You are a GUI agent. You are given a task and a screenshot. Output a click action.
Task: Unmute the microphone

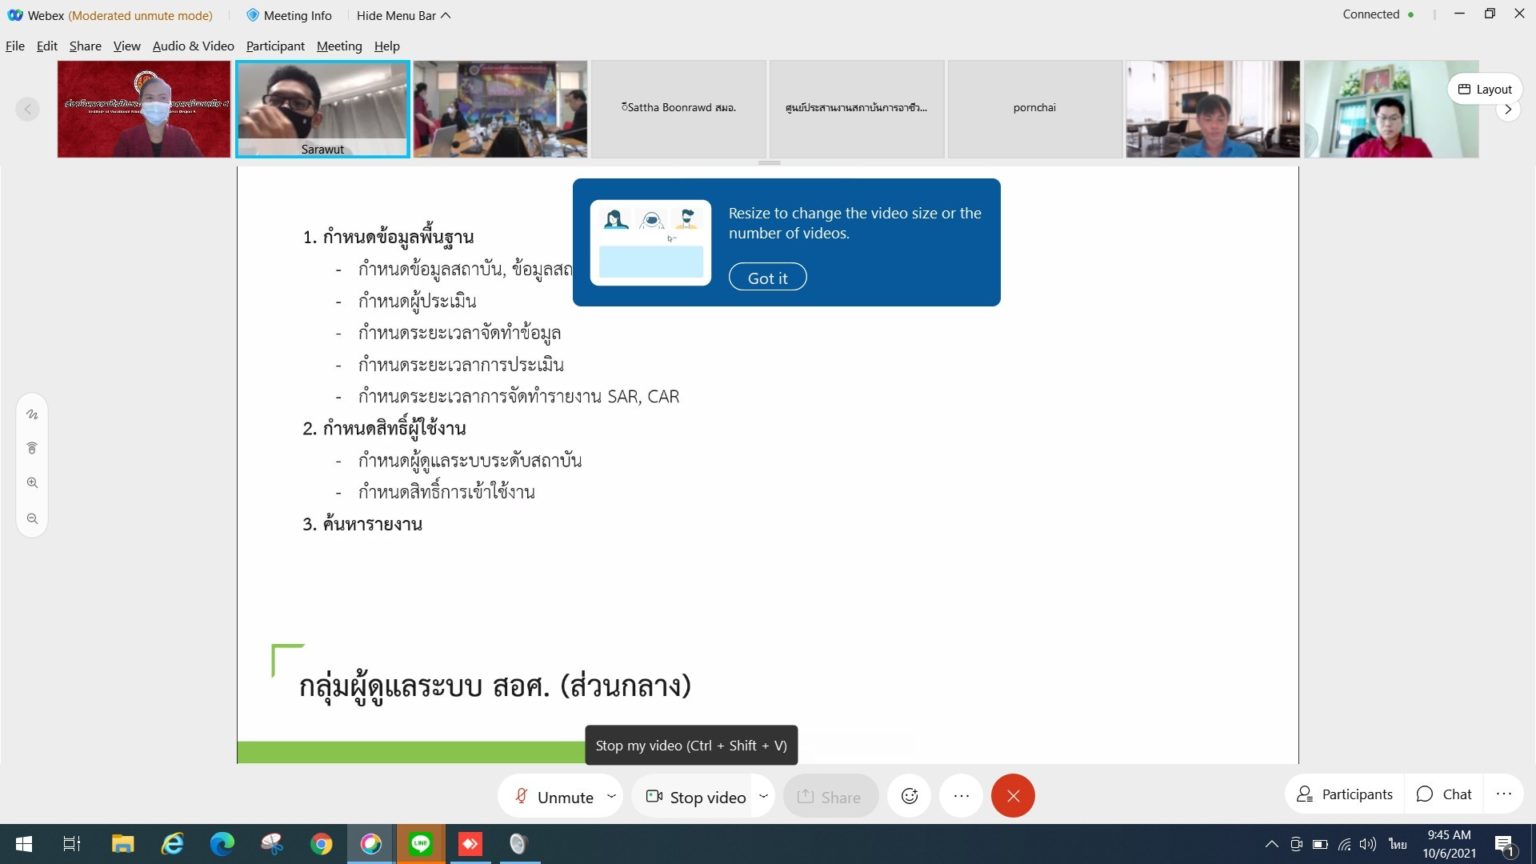pos(554,797)
